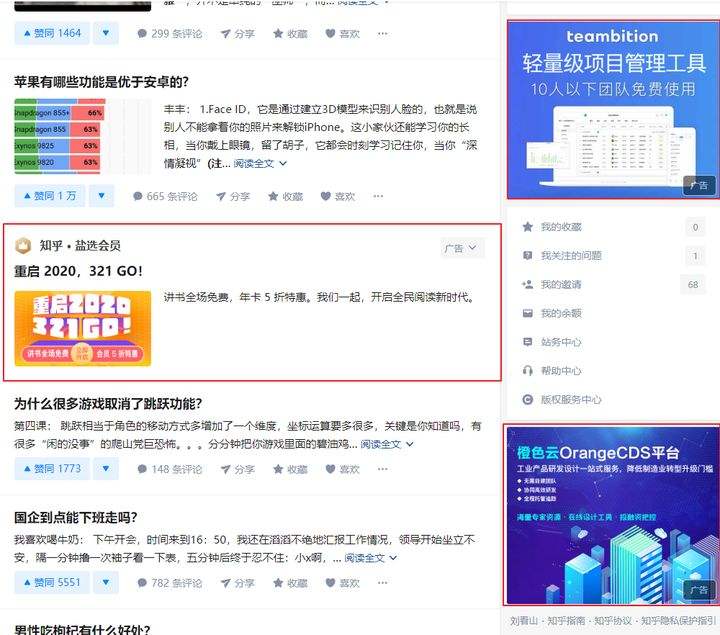
Task: Favorite the answer with 782 comments
Action: point(290,583)
